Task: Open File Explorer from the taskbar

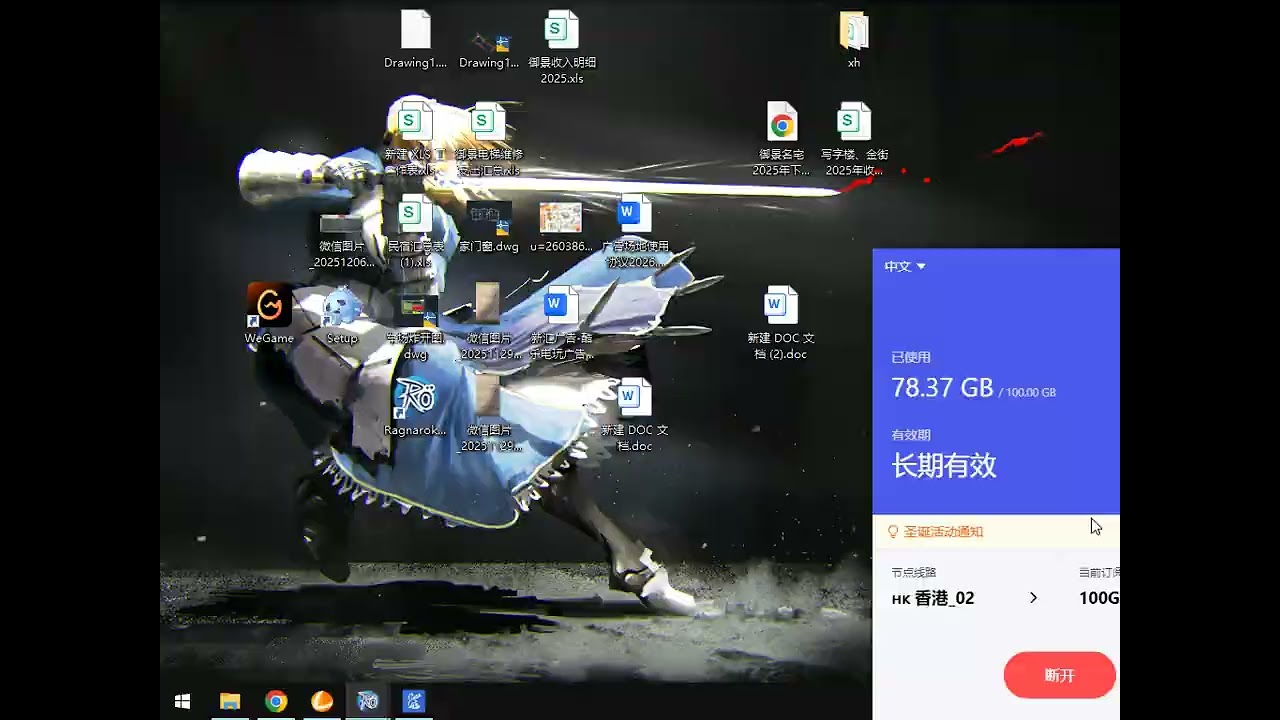Action: tap(230, 702)
